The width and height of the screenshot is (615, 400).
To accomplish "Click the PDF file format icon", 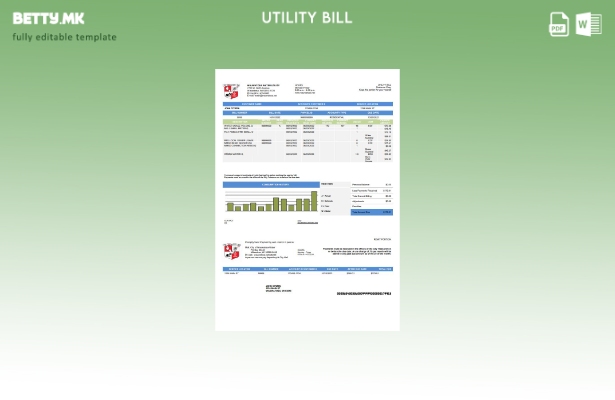I will point(559,25).
